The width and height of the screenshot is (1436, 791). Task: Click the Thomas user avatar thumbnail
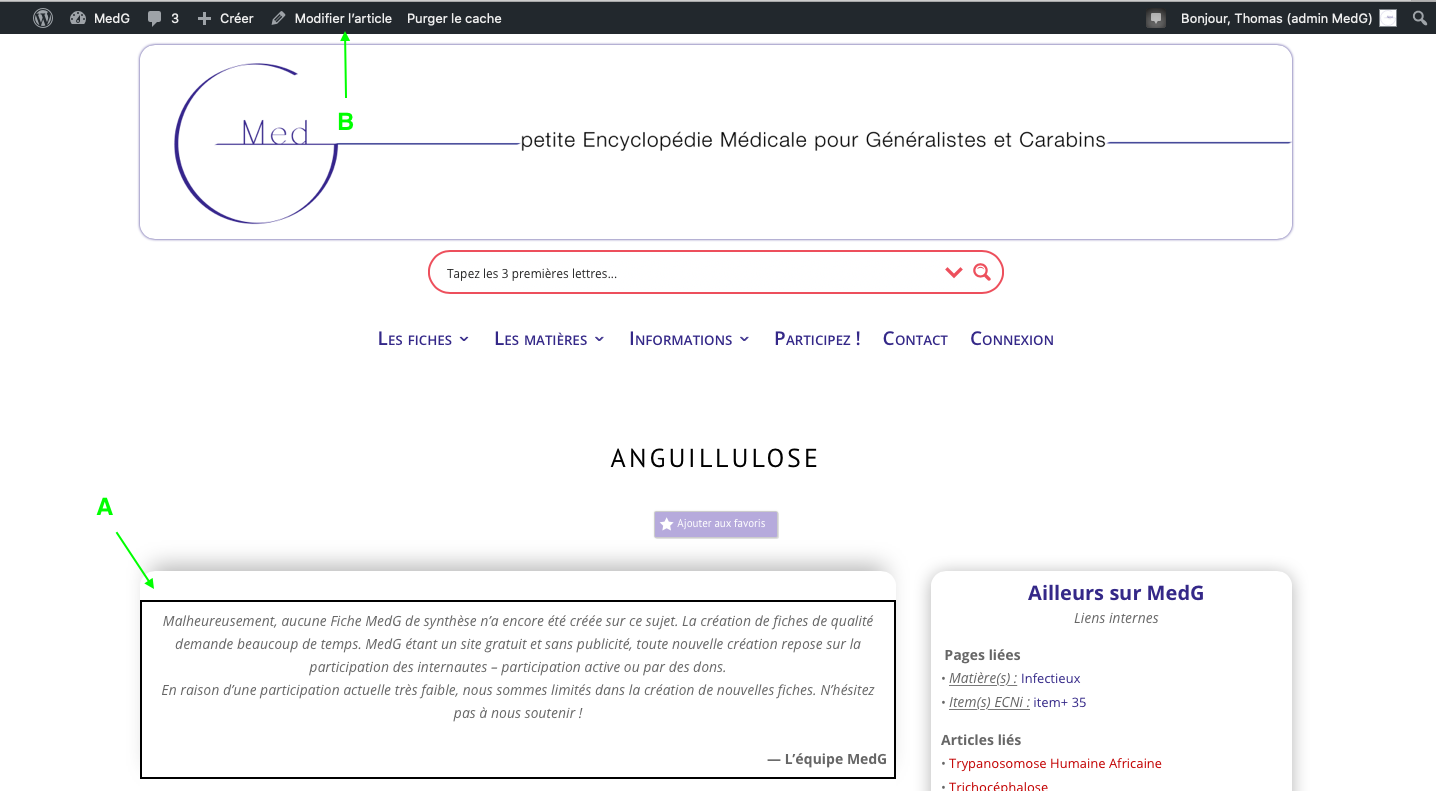point(1388,18)
